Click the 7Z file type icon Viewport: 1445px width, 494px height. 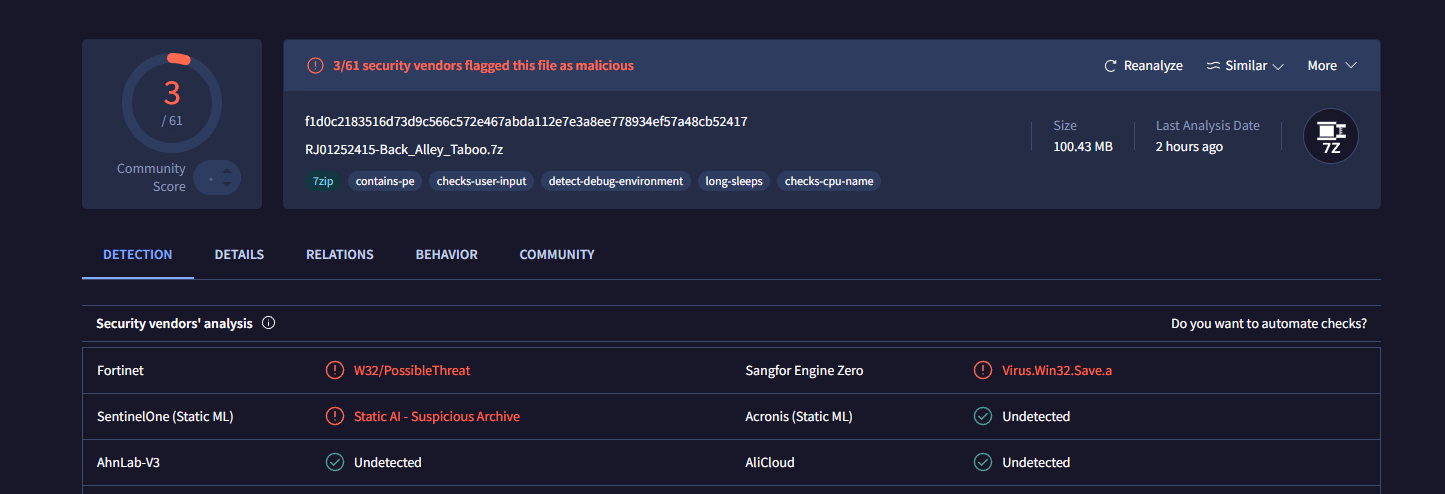pos(1331,136)
